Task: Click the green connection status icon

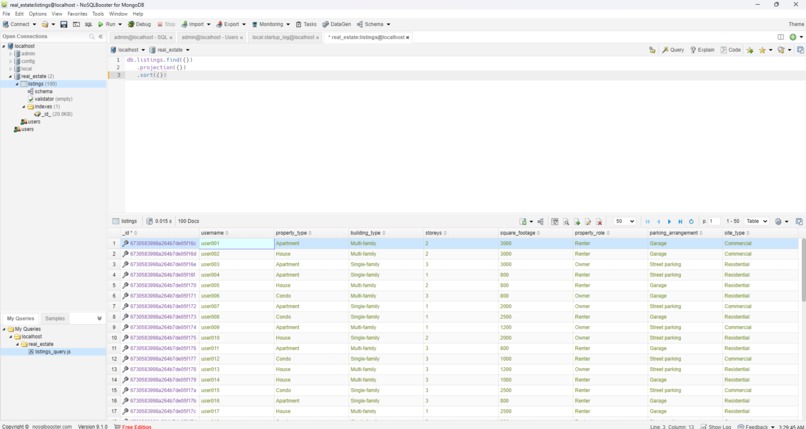Action: 793,37
